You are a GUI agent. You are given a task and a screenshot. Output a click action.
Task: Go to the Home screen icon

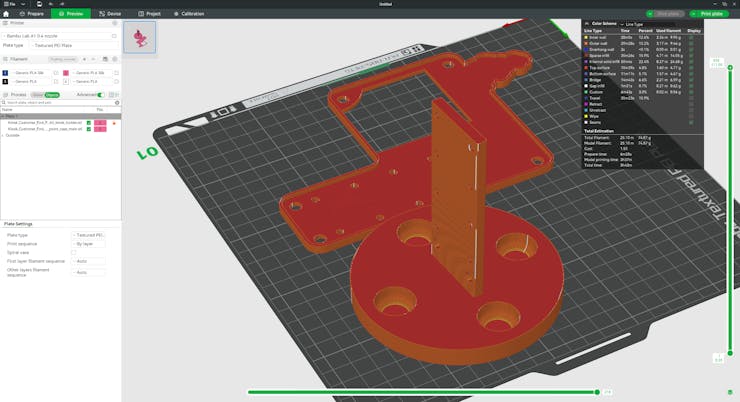(x=6, y=14)
